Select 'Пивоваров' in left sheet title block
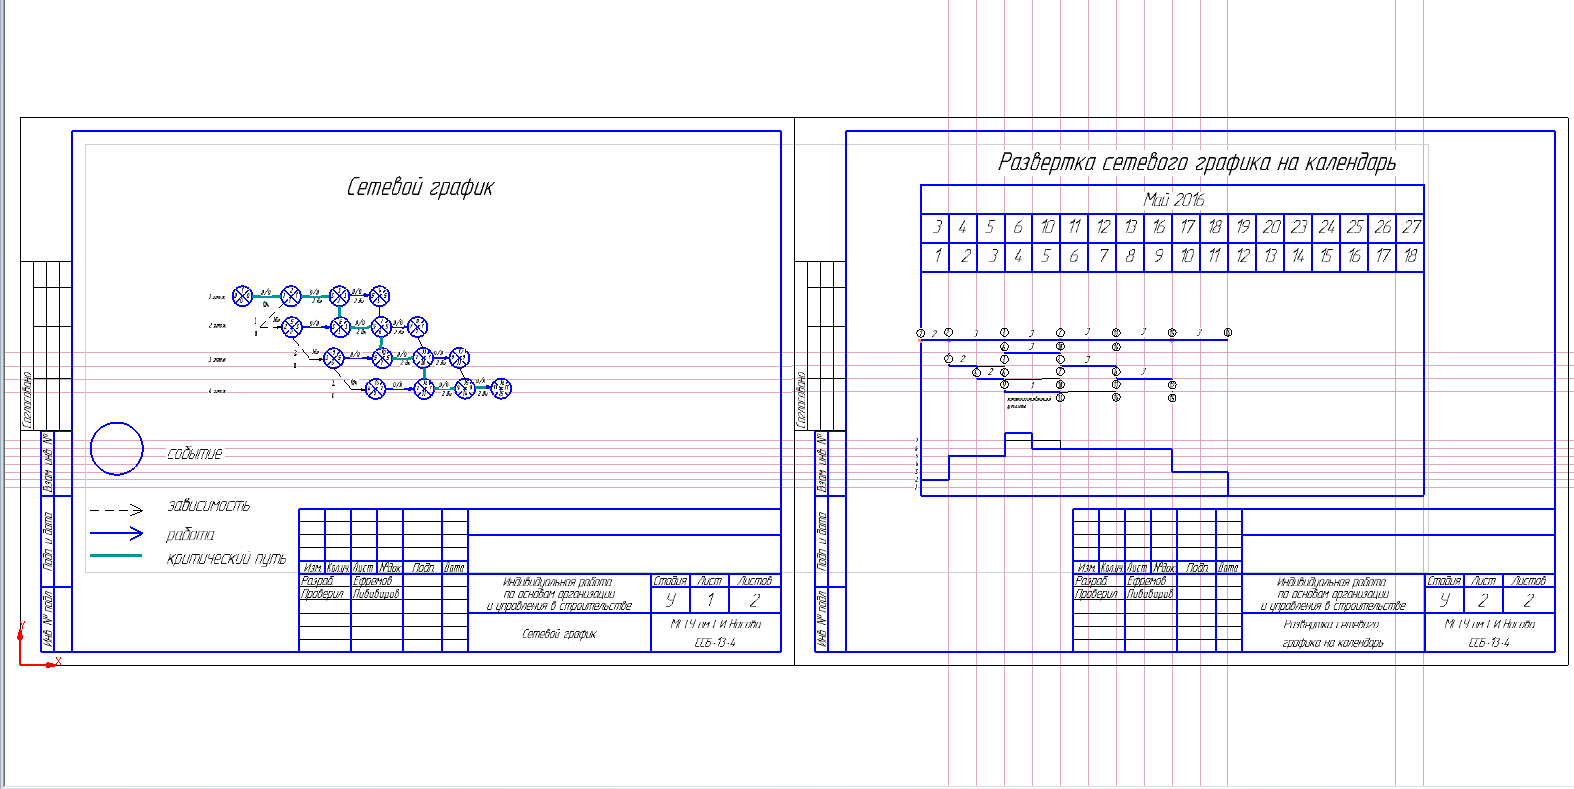Viewport: 1574px width, 789px height. point(376,594)
